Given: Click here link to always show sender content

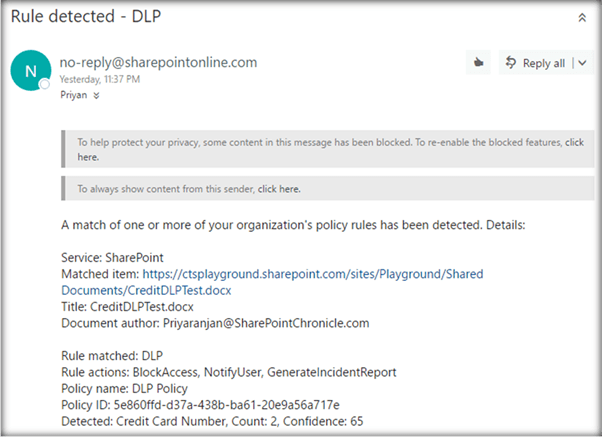Looking at the screenshot, I should (278, 188).
